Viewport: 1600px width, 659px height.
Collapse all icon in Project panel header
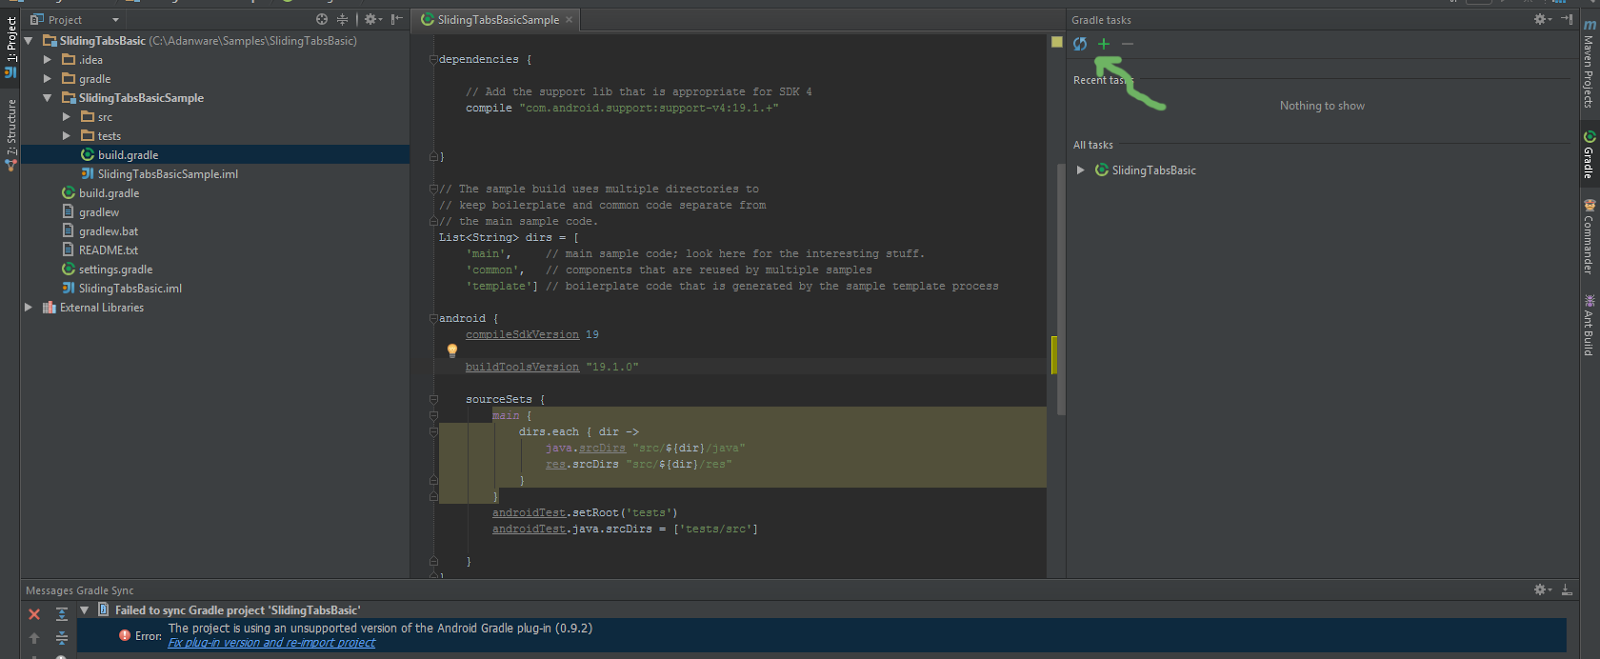[343, 19]
